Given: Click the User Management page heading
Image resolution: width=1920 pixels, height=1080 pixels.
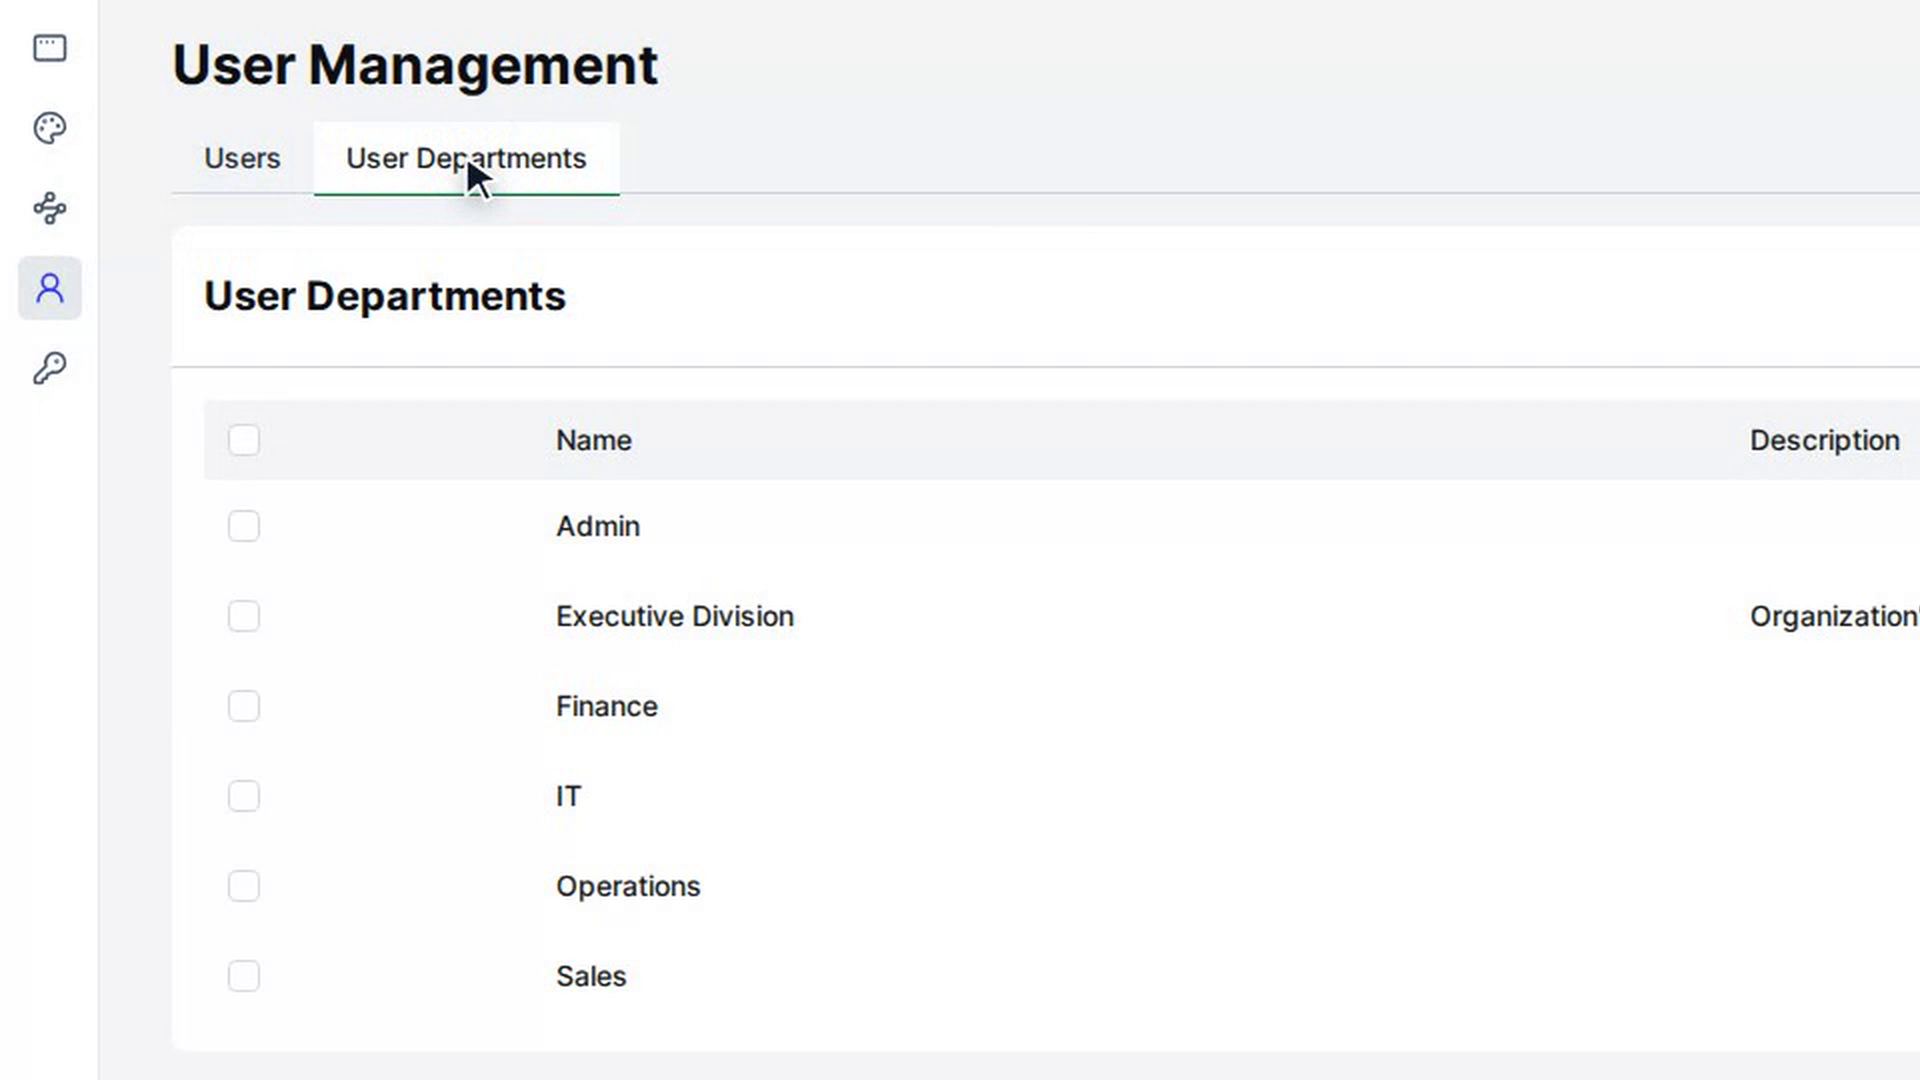Looking at the screenshot, I should pyautogui.click(x=415, y=65).
